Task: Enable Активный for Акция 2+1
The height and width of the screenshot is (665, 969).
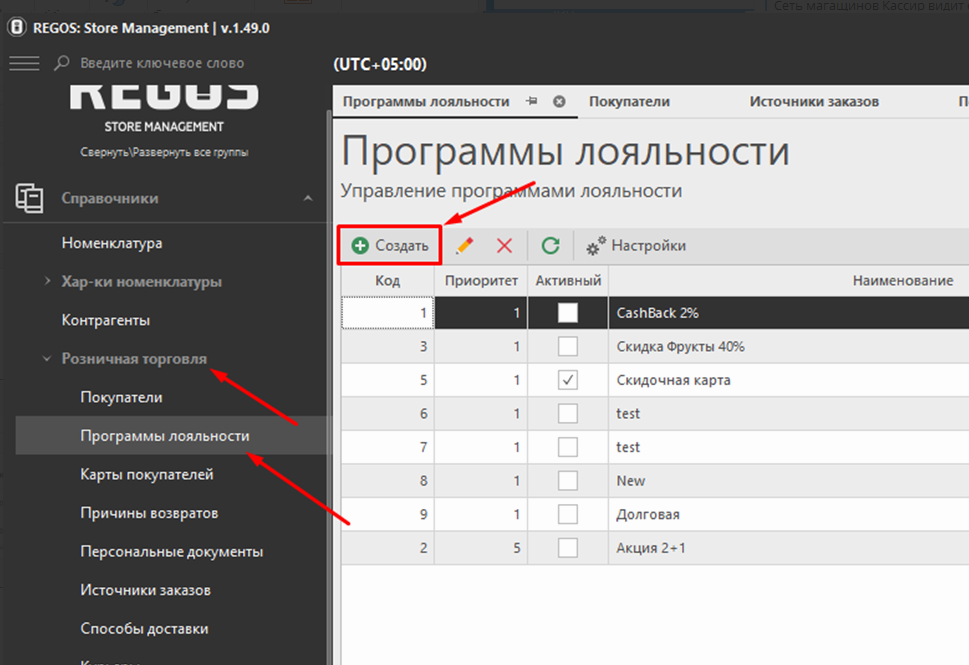Action: (x=568, y=548)
